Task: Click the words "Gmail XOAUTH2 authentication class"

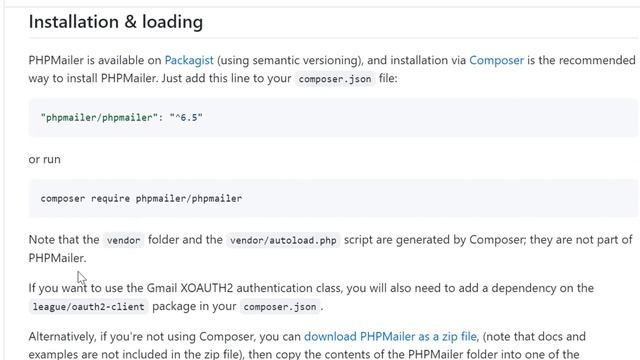Action: [244, 288]
